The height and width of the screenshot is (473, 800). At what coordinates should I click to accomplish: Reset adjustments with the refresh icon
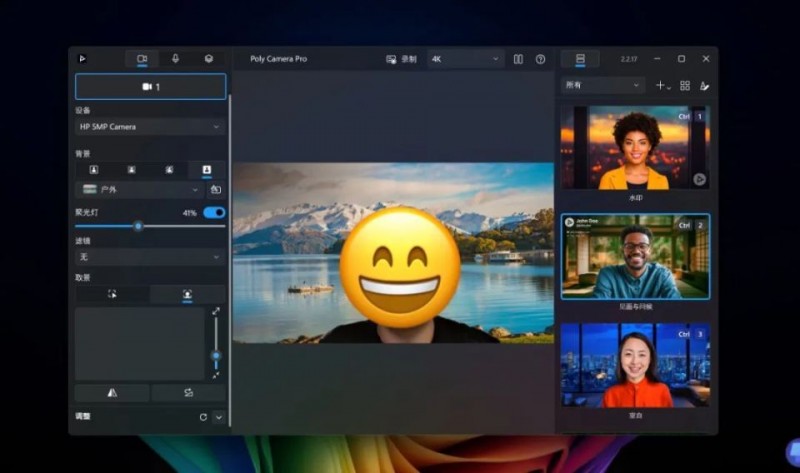pos(203,417)
